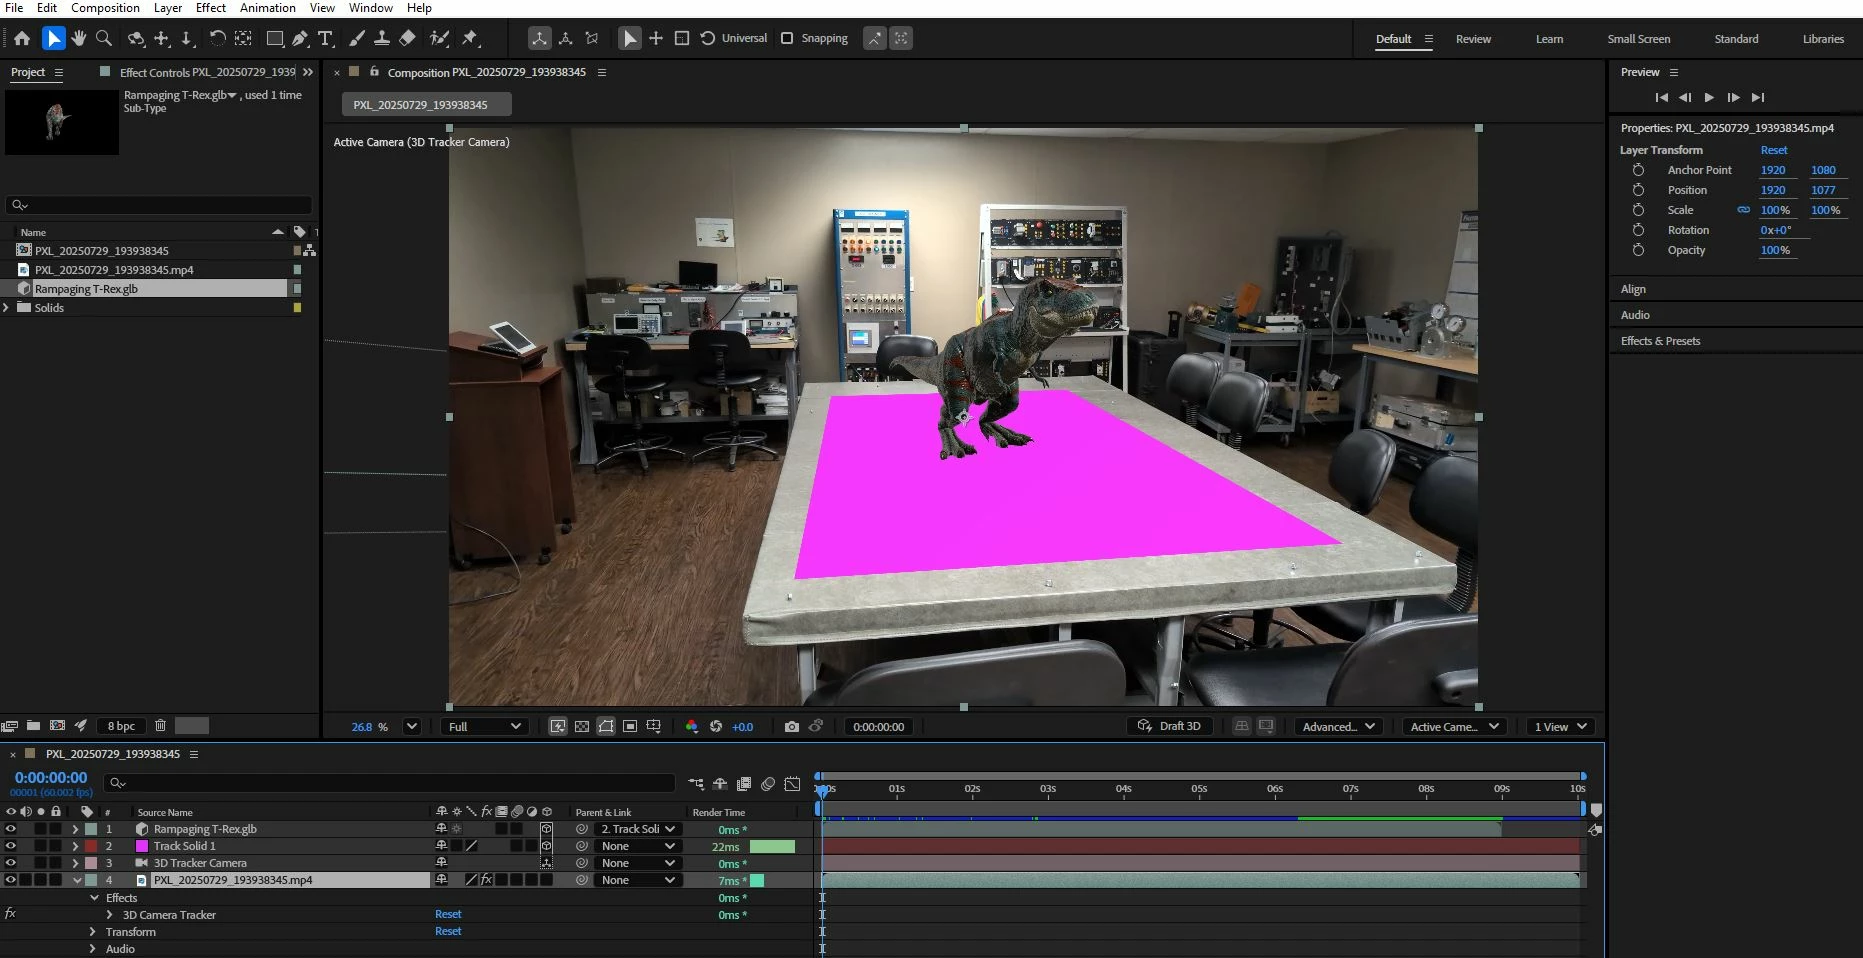Open the resolution Full dropdown
1863x958 pixels.
pyautogui.click(x=484, y=727)
